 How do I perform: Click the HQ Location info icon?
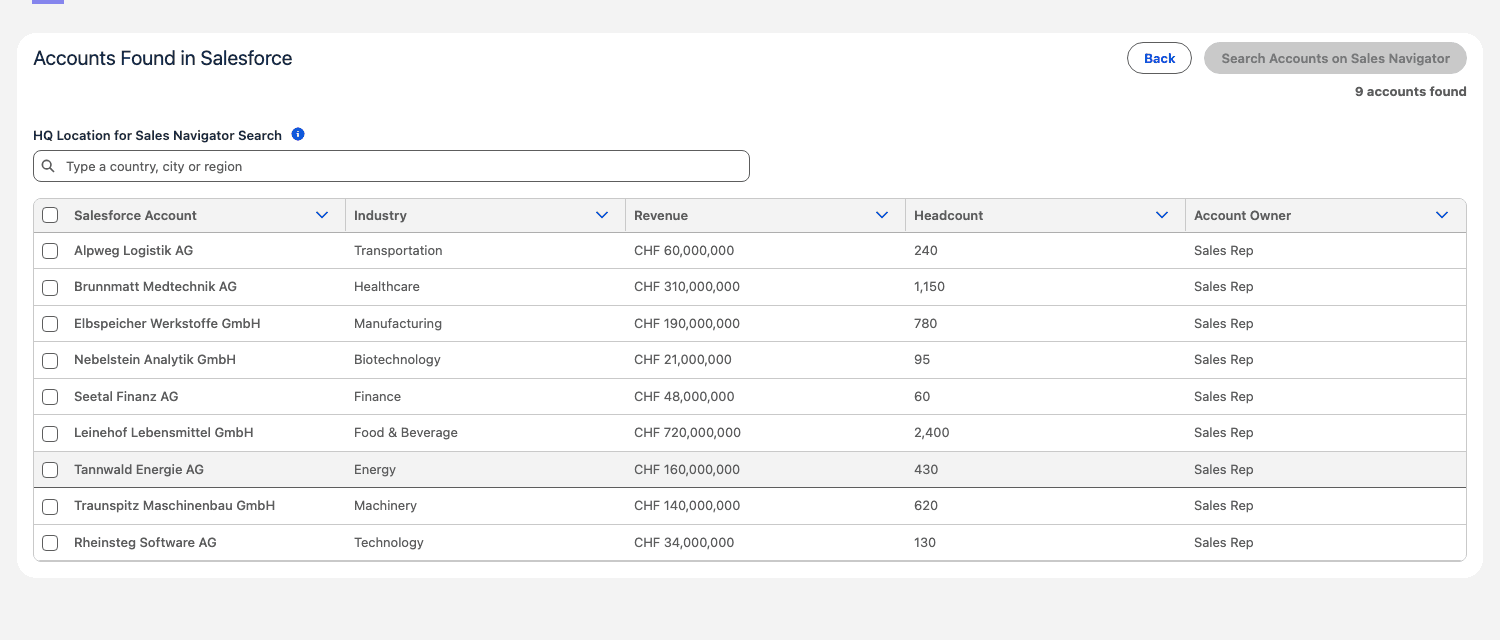point(298,134)
